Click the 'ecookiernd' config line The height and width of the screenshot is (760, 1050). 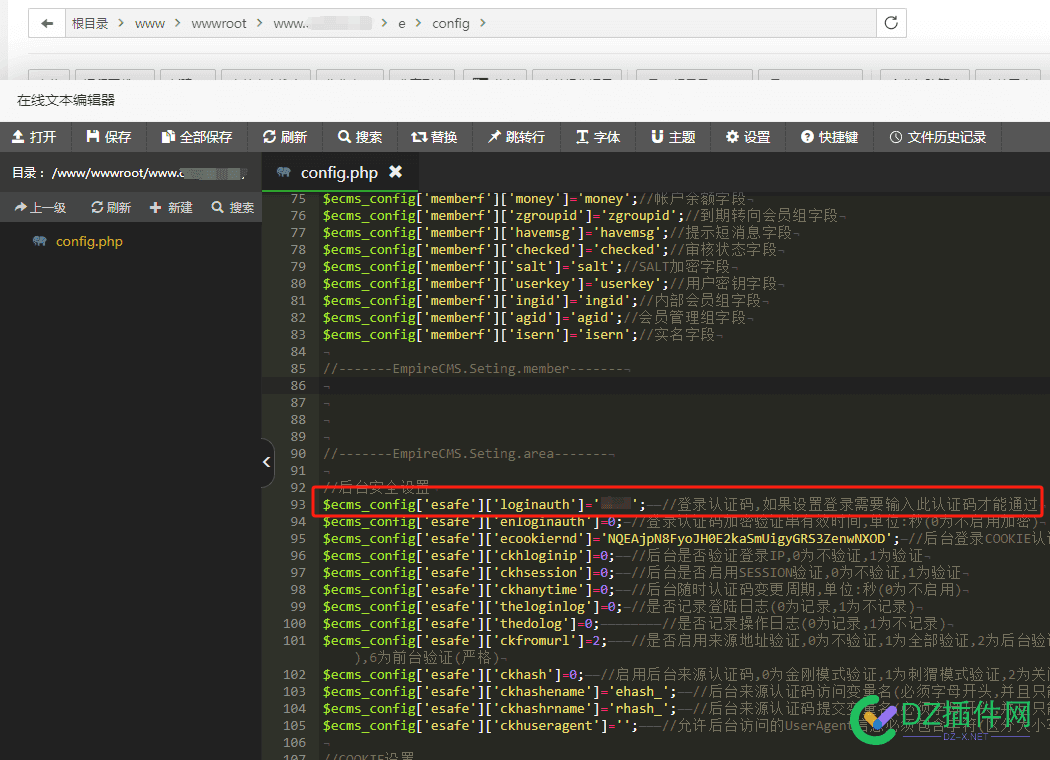pyautogui.click(x=686, y=538)
